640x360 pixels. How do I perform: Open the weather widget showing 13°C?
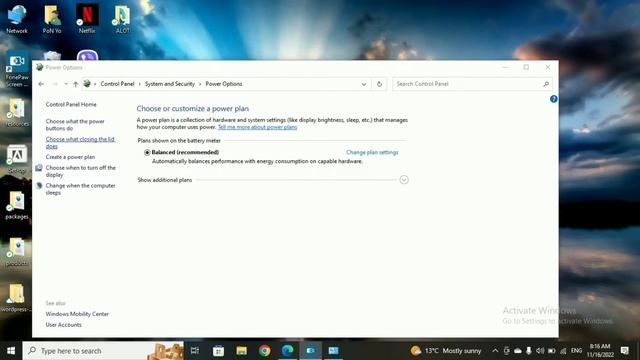tap(446, 351)
